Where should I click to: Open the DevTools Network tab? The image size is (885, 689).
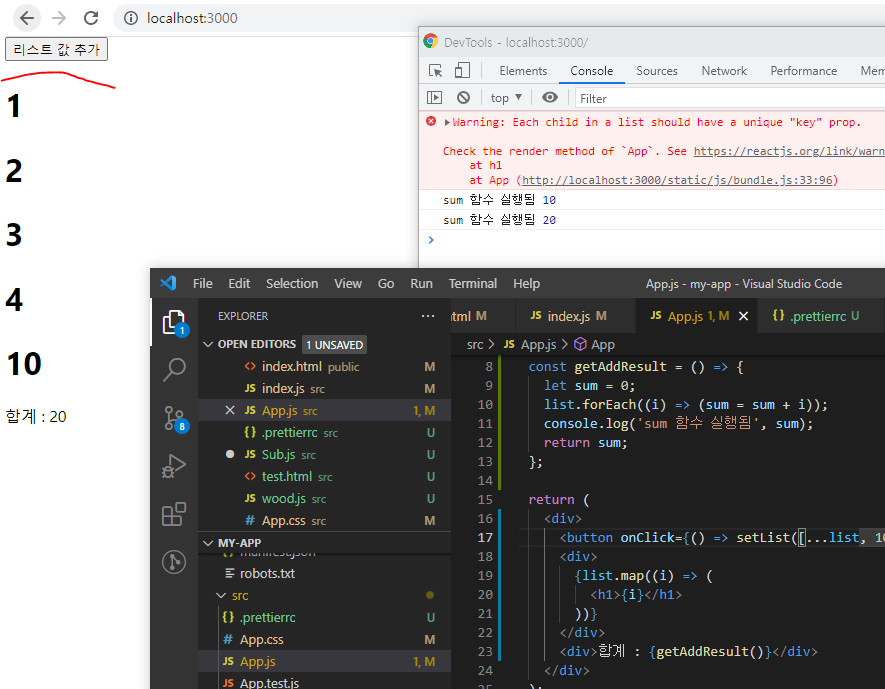(724, 71)
